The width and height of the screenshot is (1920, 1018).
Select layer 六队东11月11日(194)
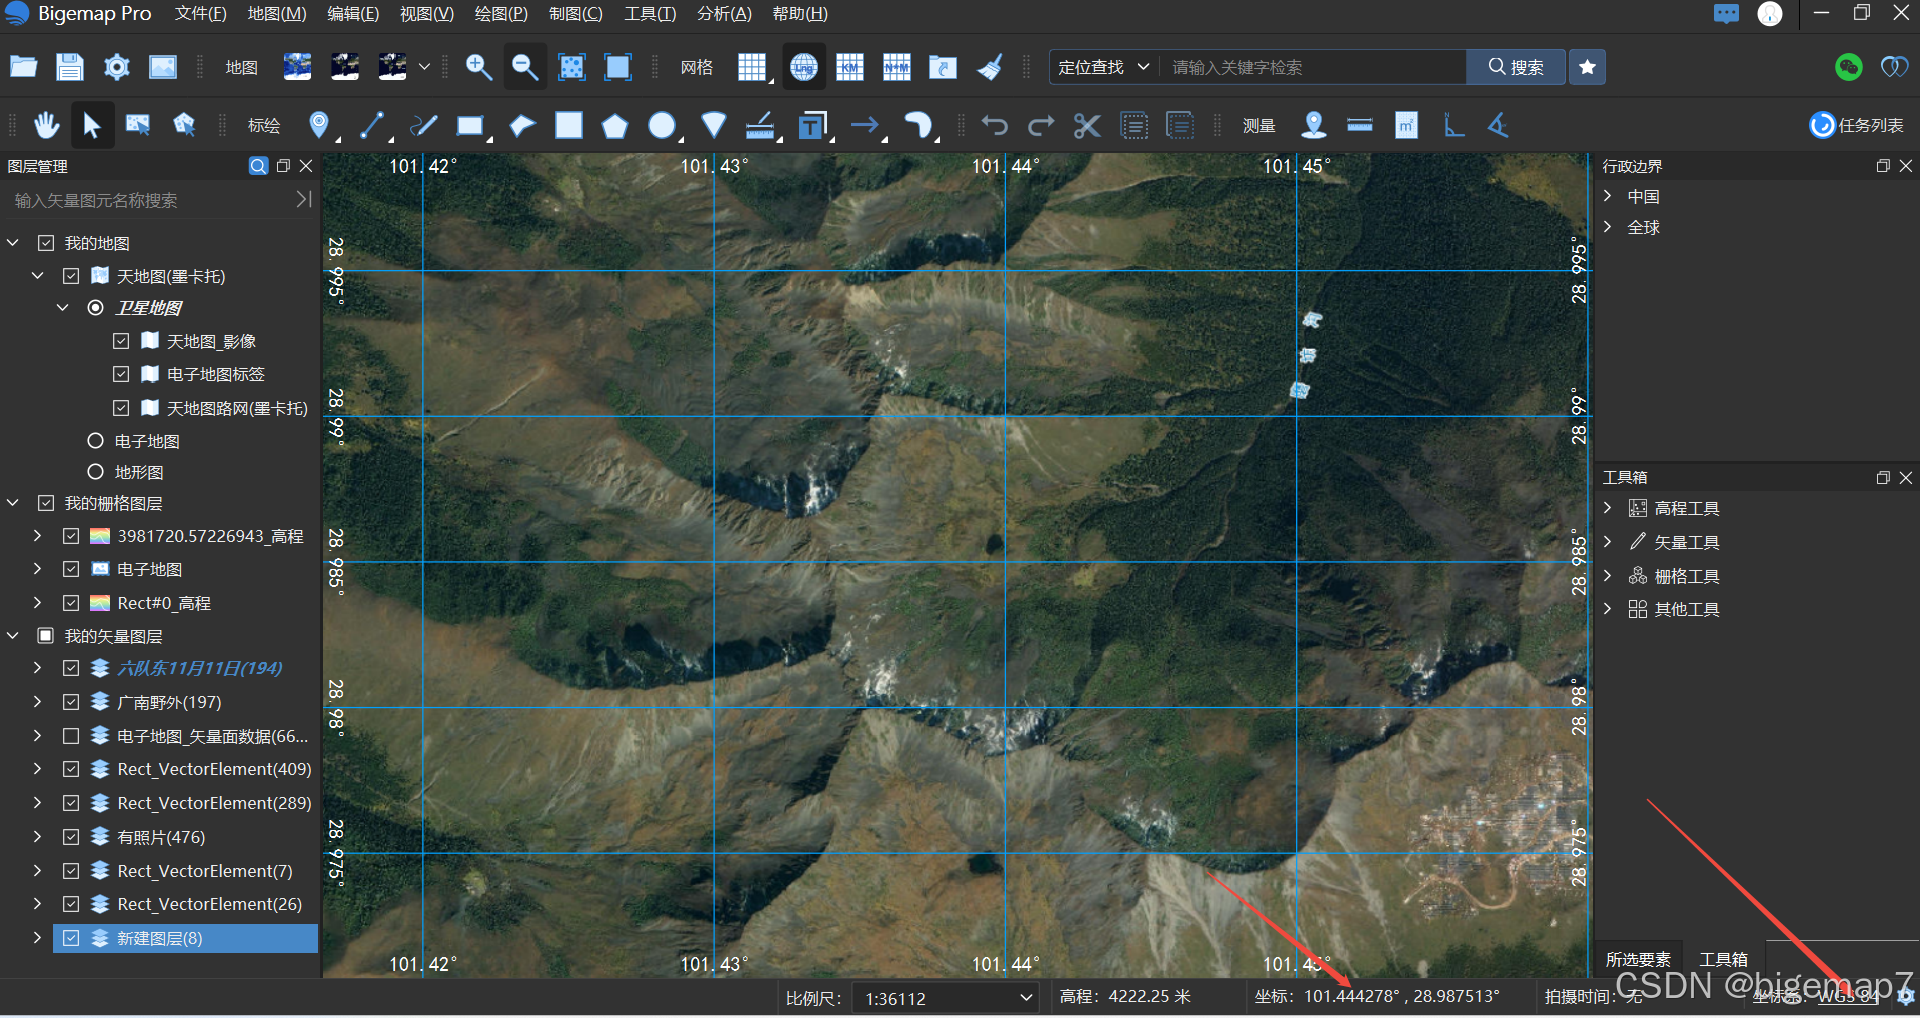pyautogui.click(x=199, y=668)
